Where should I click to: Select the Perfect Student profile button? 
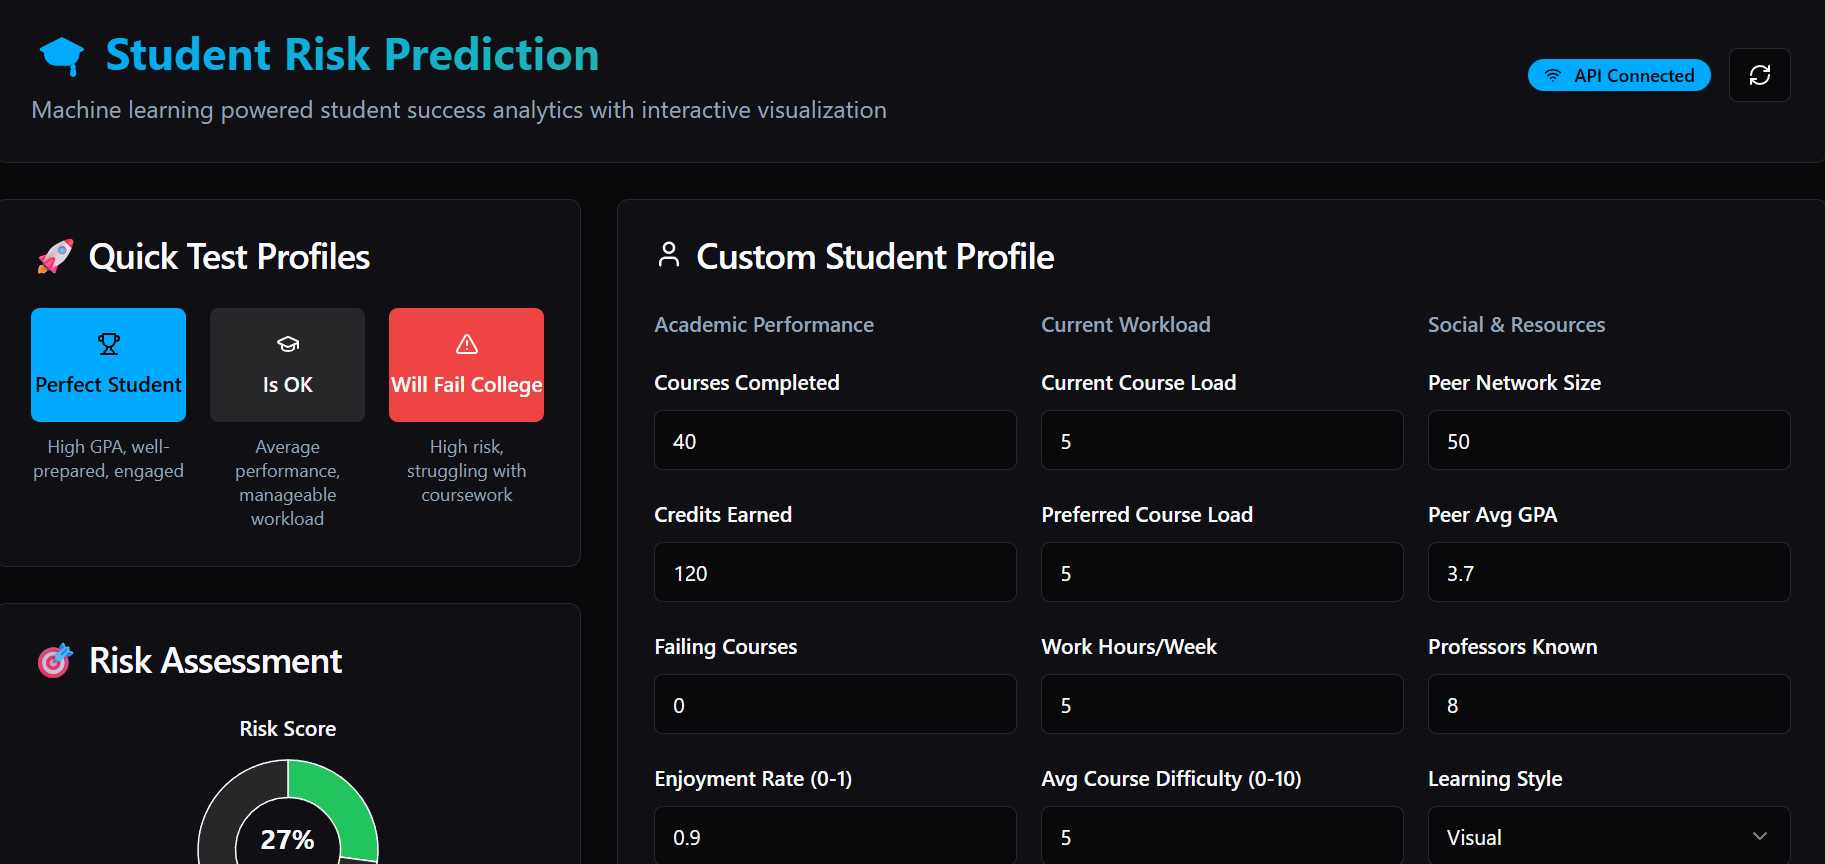click(x=108, y=365)
